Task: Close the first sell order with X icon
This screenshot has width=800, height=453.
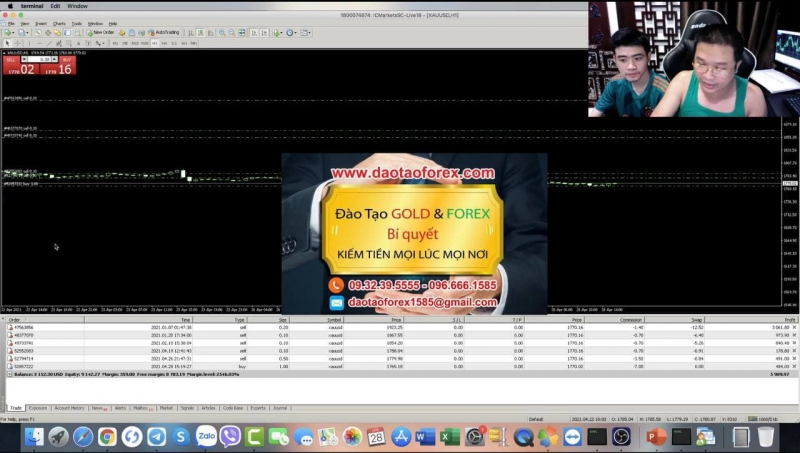Action: click(x=794, y=327)
